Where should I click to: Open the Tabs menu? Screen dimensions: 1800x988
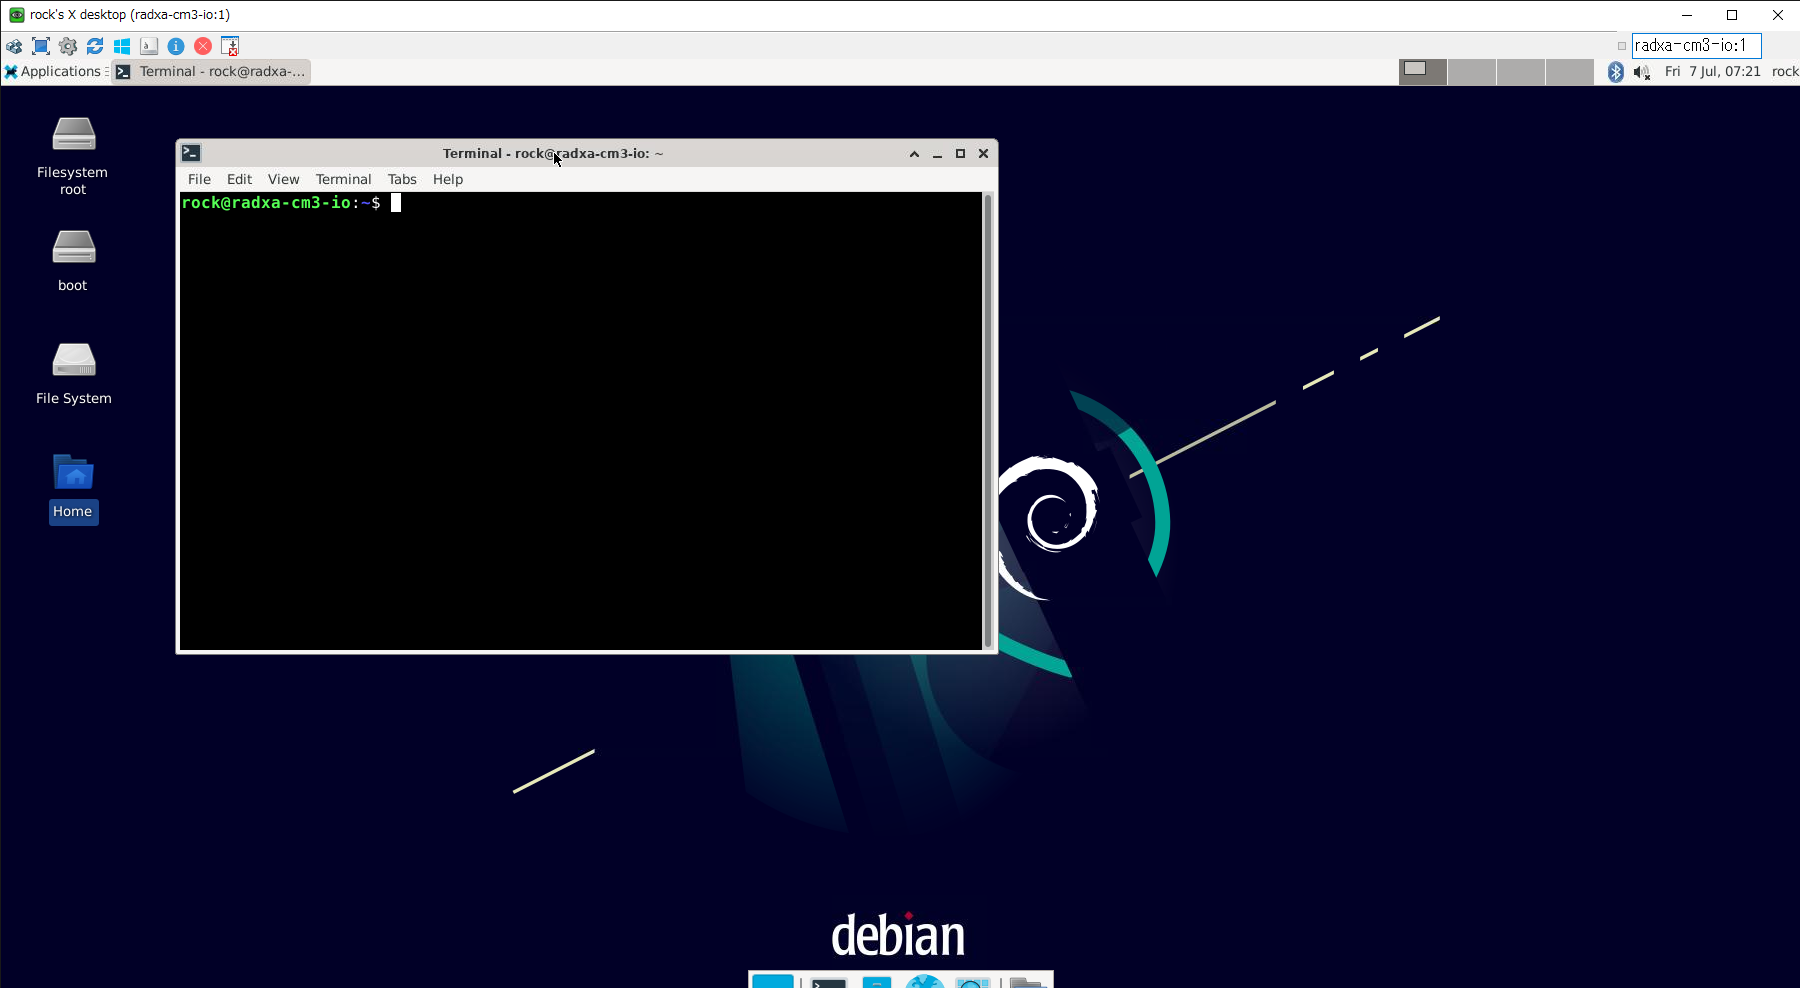[x=402, y=180]
